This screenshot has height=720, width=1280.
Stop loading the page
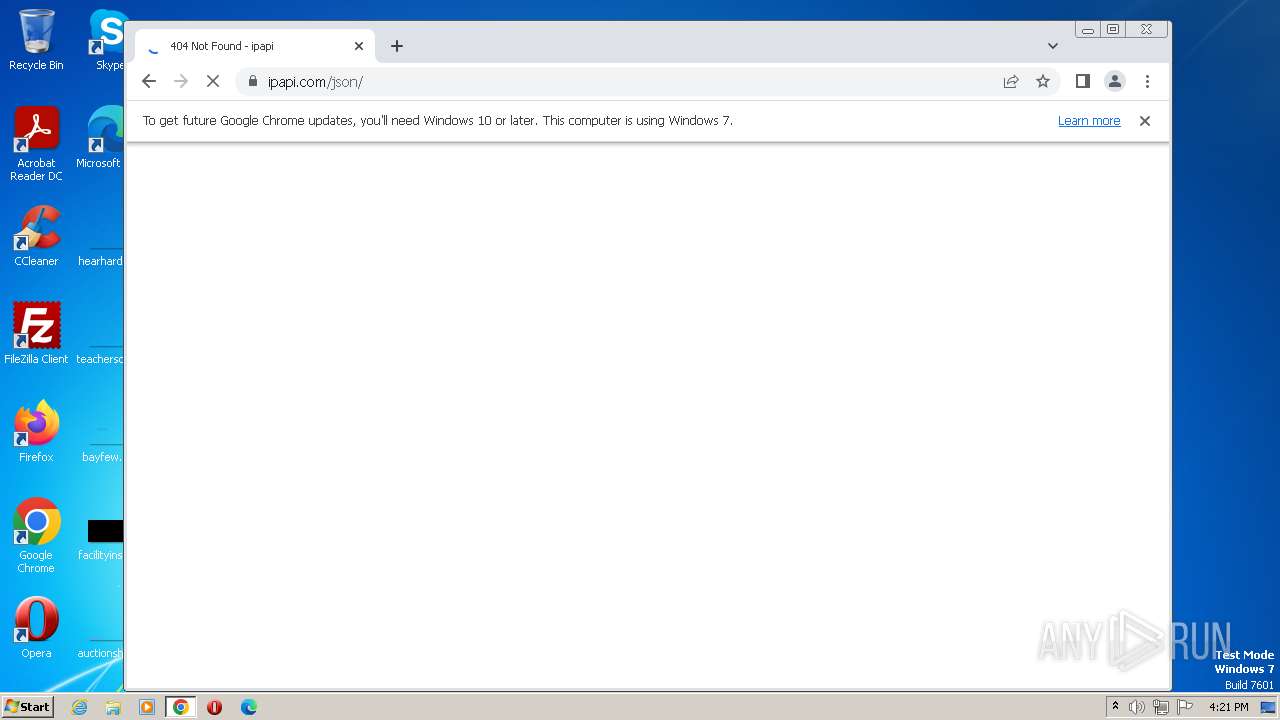(x=213, y=82)
